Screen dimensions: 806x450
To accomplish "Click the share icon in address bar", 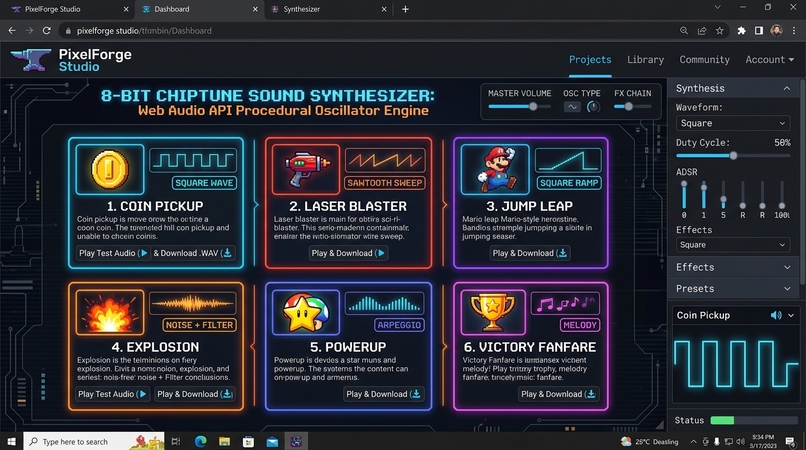I will coord(702,31).
